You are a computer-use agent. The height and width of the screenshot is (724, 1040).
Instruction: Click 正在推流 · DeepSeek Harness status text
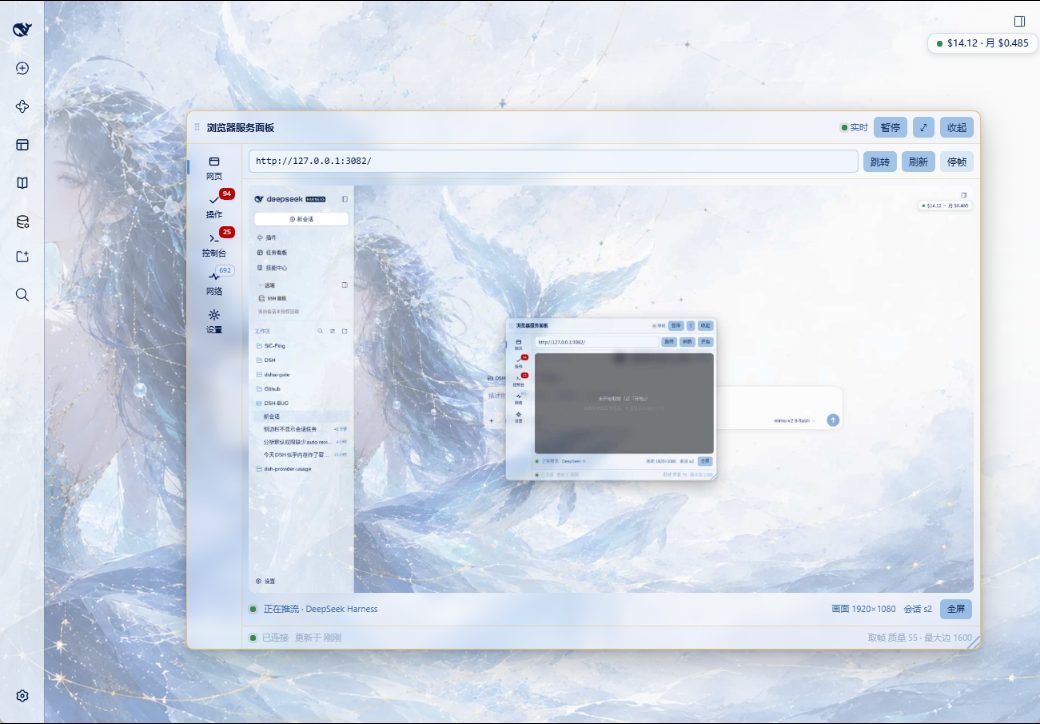point(320,609)
